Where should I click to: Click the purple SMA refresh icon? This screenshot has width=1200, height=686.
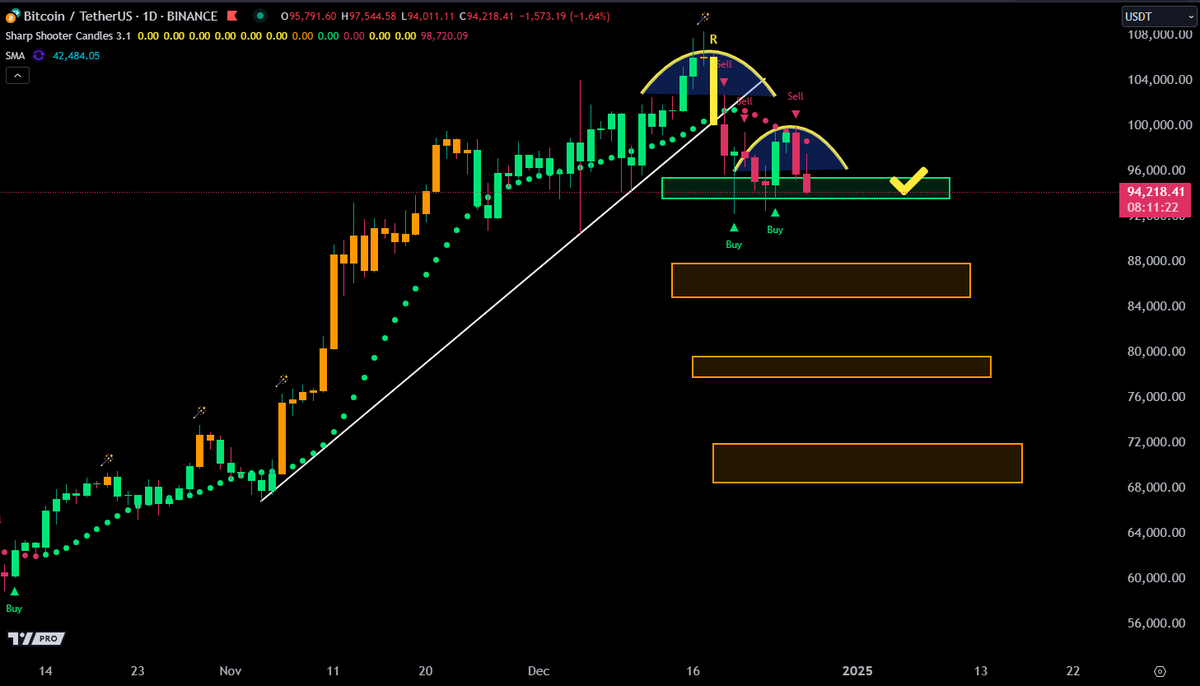coord(38,56)
